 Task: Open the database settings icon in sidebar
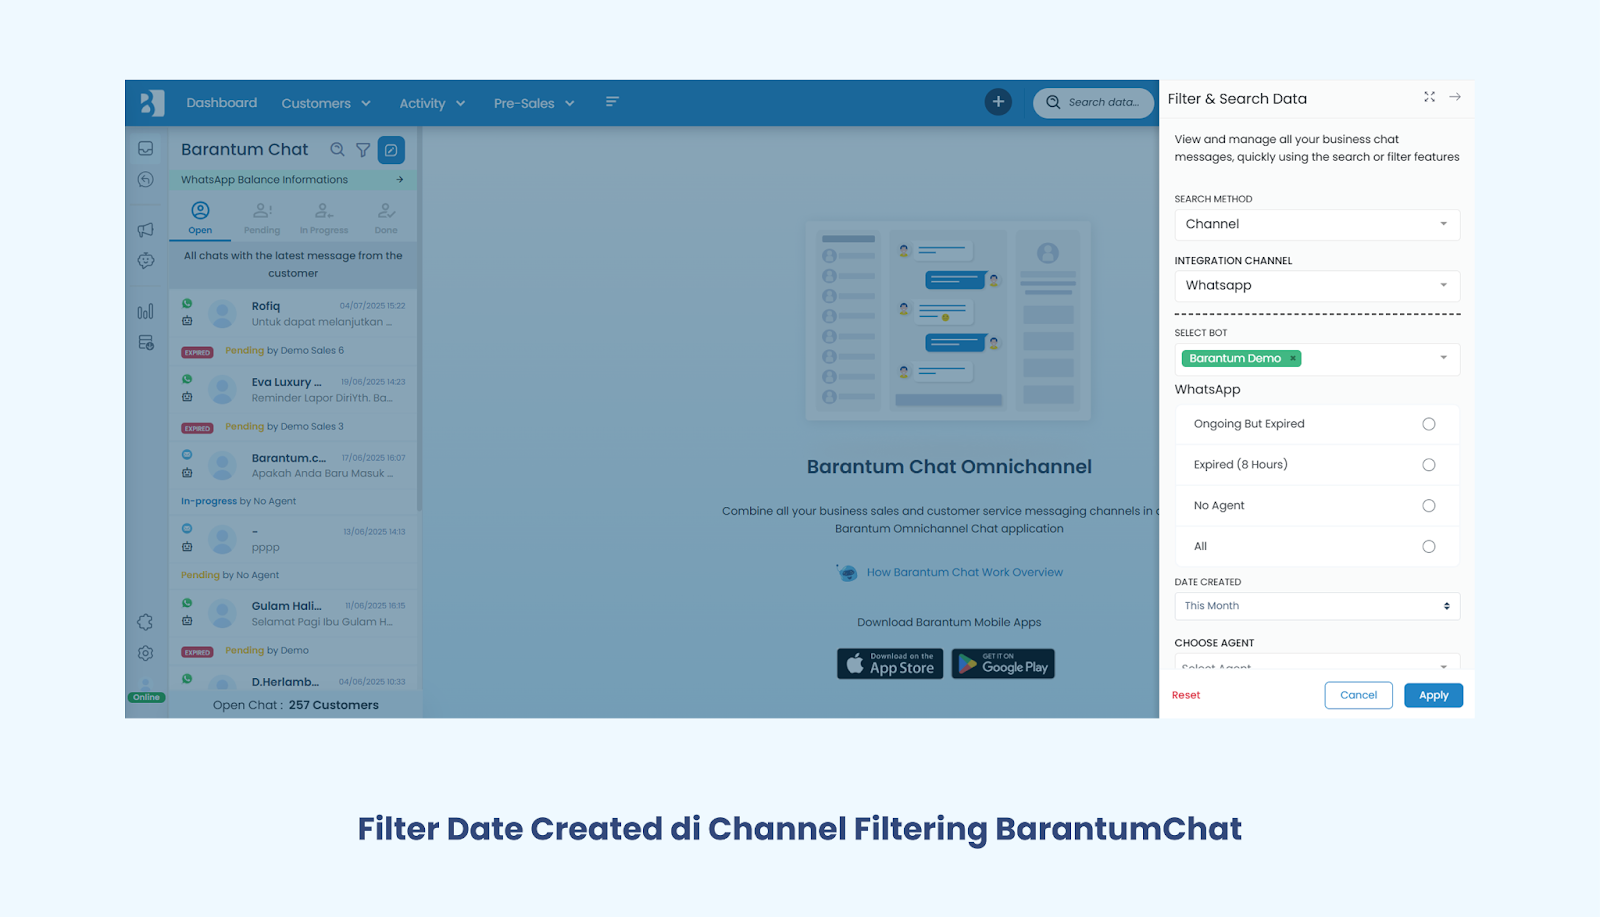[x=146, y=343]
